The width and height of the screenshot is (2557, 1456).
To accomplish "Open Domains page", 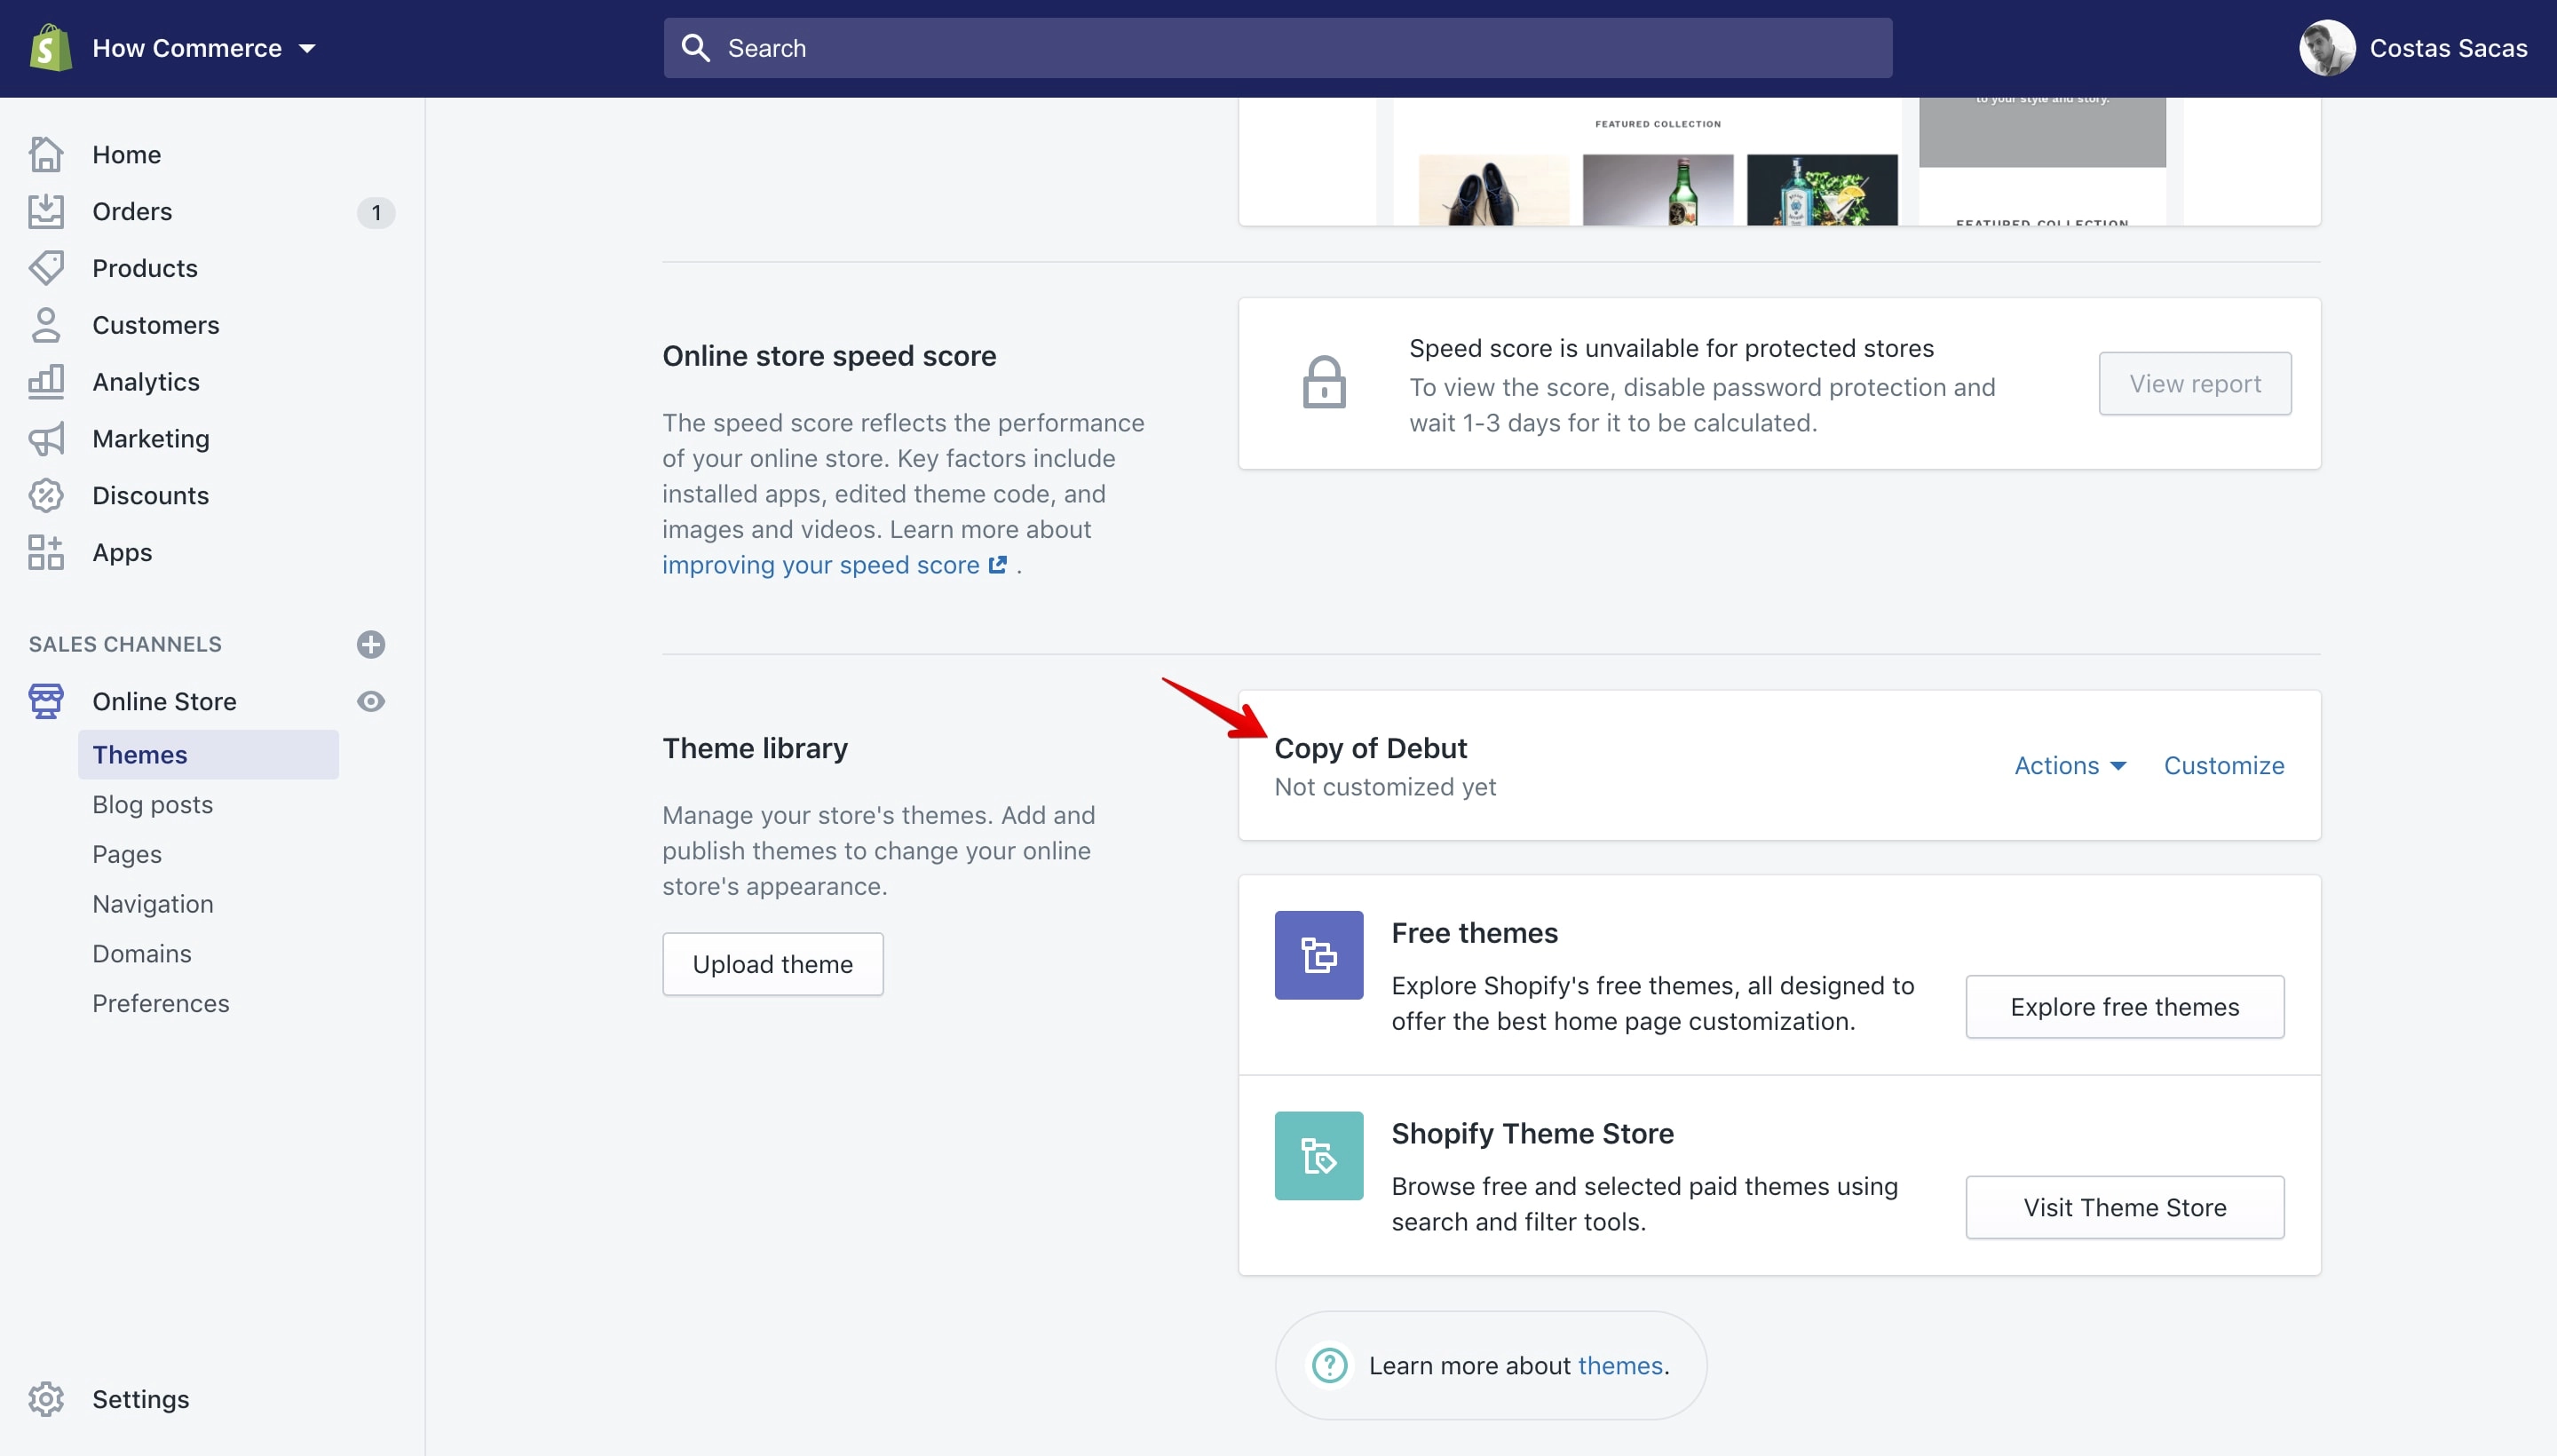I will (x=142, y=953).
